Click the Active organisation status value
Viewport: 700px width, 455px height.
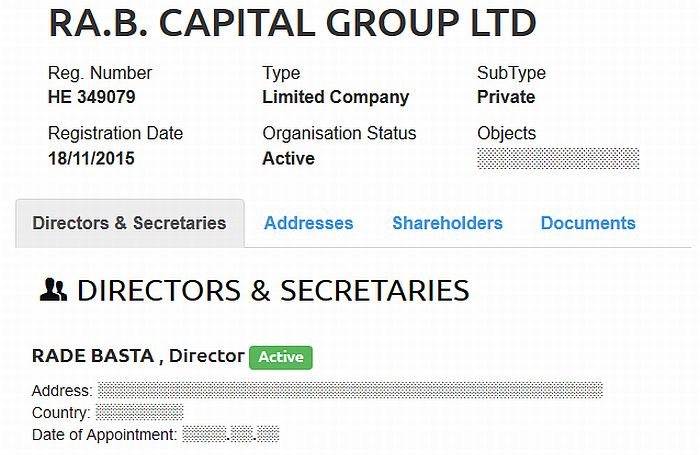coord(288,159)
